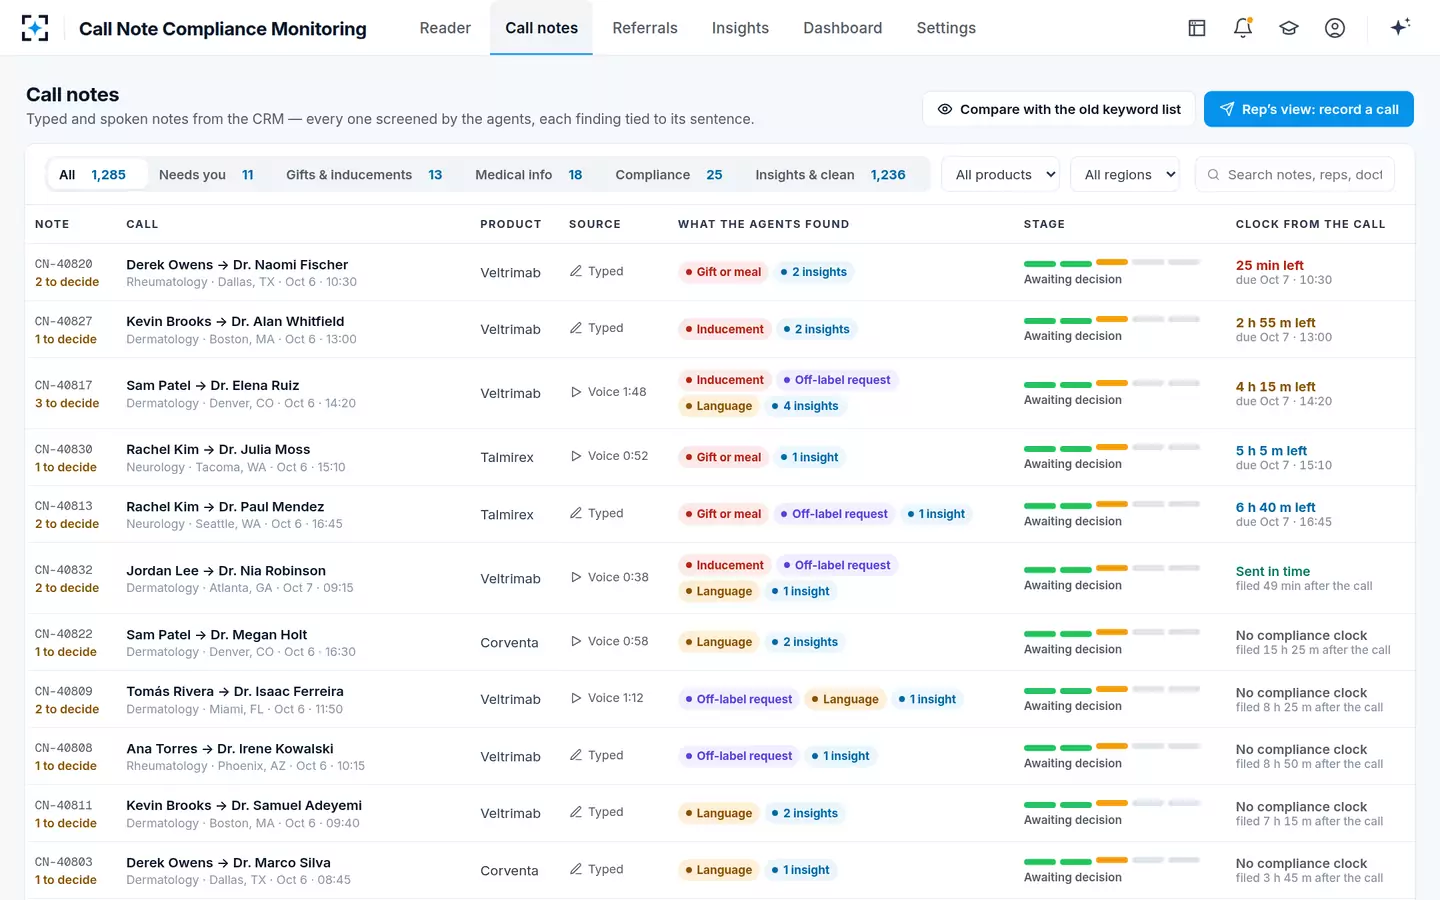Viewport: 1440px width, 900px height.
Task: Filter notes by Needs you
Action: click(206, 175)
